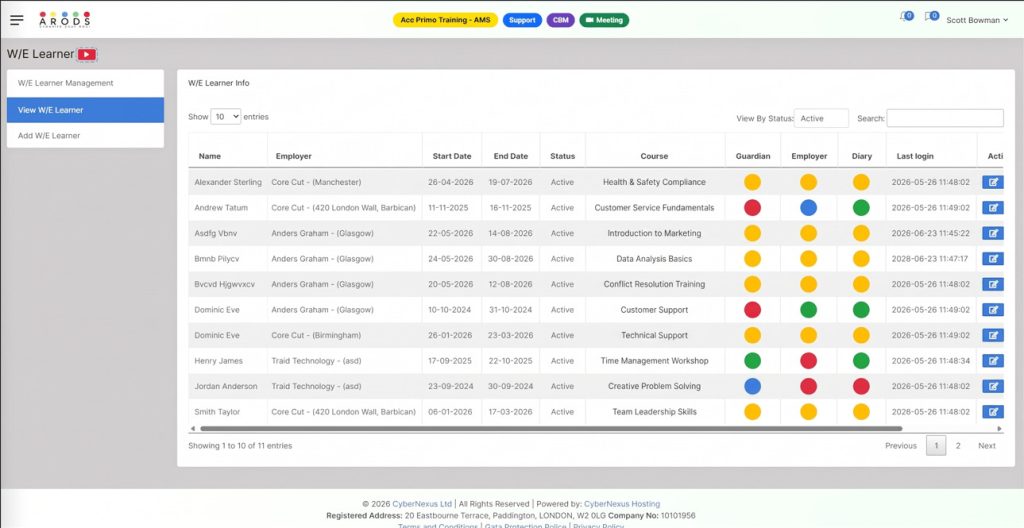Image resolution: width=1024 pixels, height=528 pixels.
Task: Click the Acc Primo Training - AMS pill
Action: point(445,20)
